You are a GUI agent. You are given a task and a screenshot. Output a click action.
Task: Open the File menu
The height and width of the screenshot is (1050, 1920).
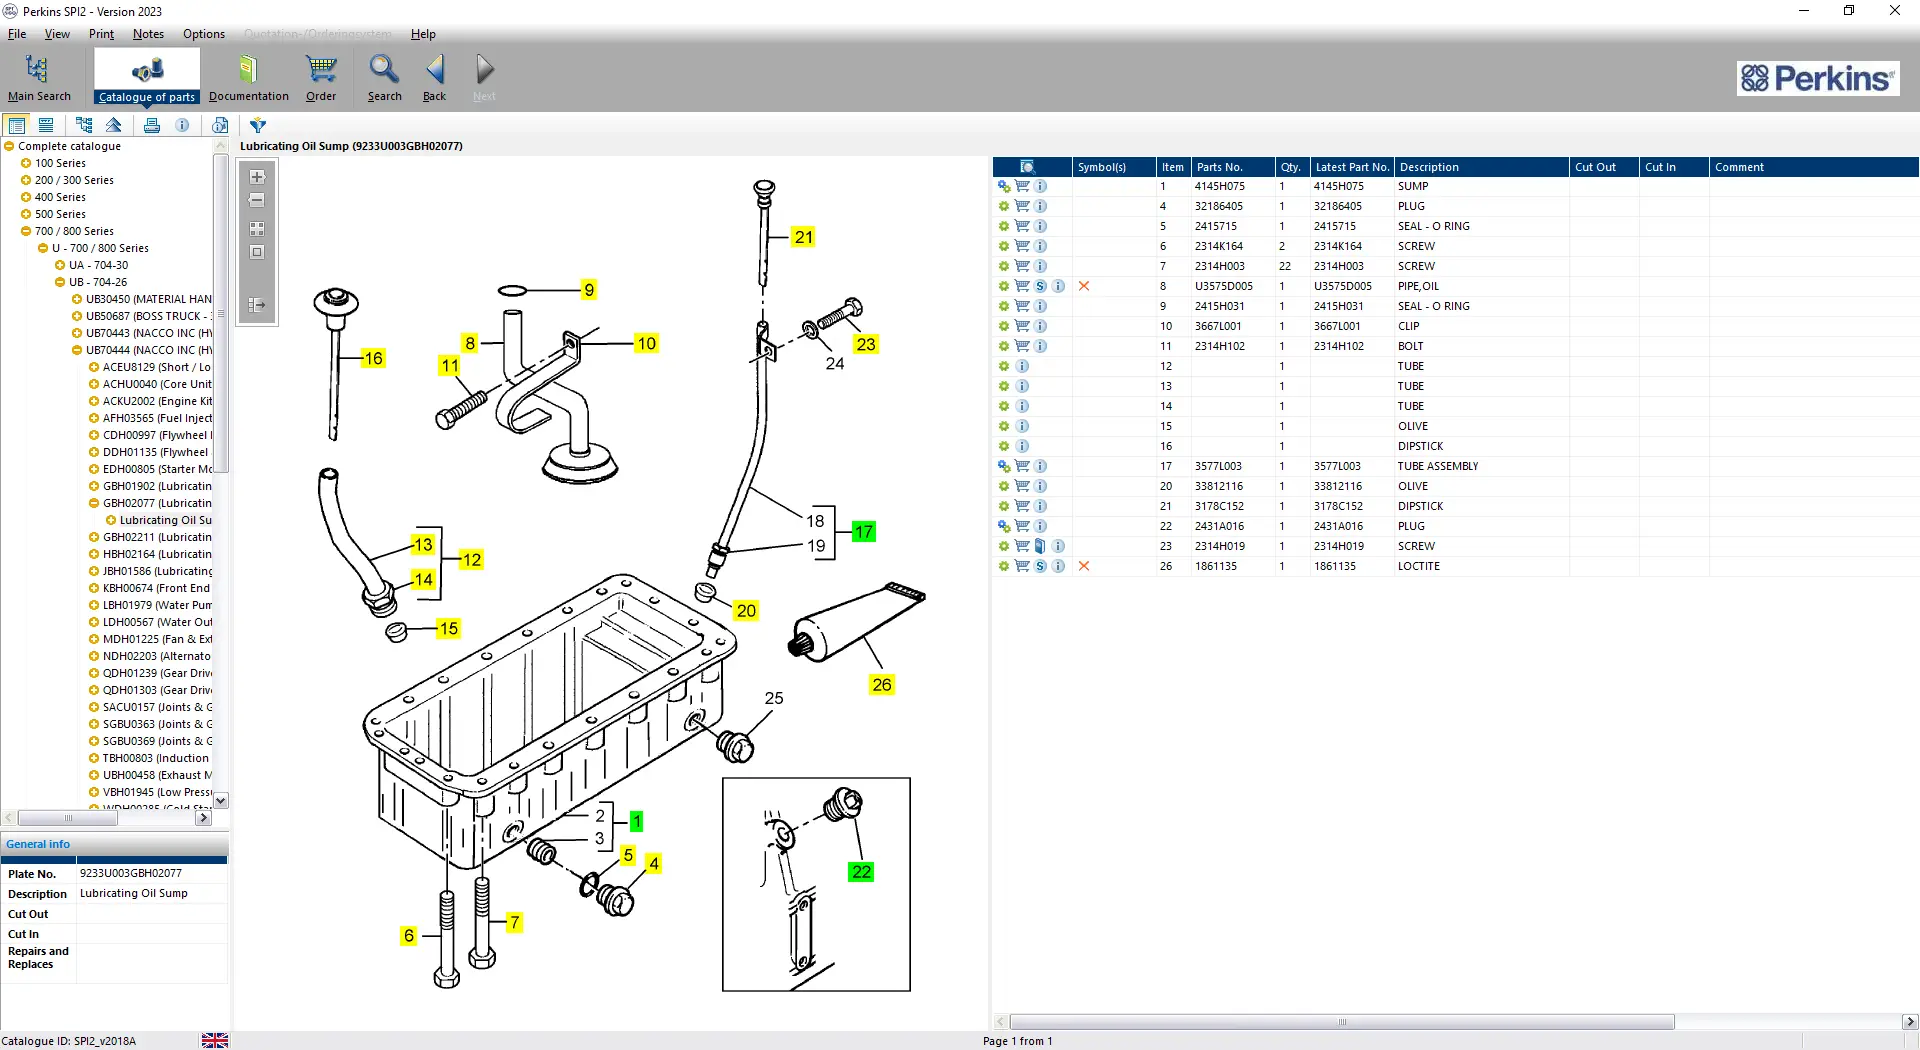tap(17, 34)
